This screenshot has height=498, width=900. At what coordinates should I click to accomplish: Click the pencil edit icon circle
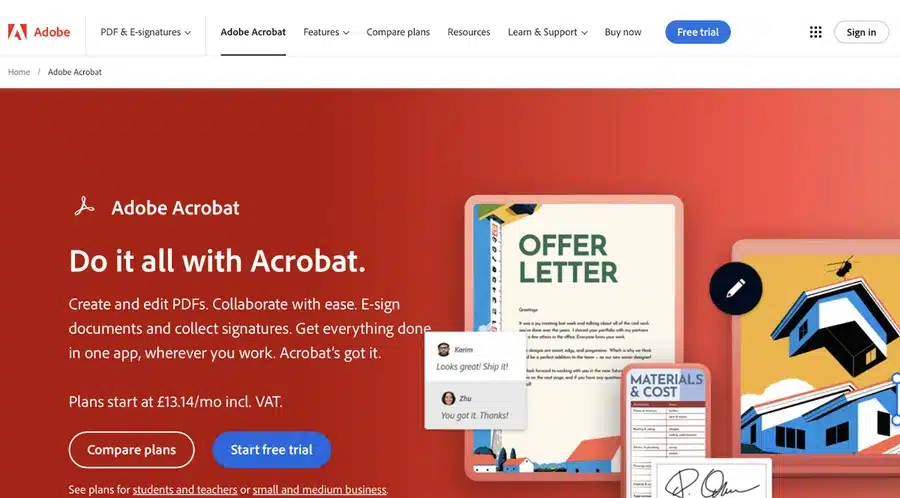(736, 288)
